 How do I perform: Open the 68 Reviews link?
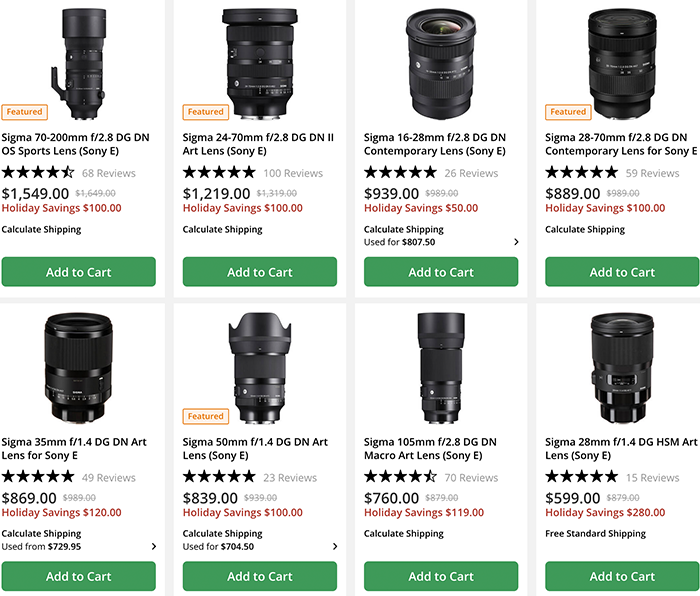point(108,173)
